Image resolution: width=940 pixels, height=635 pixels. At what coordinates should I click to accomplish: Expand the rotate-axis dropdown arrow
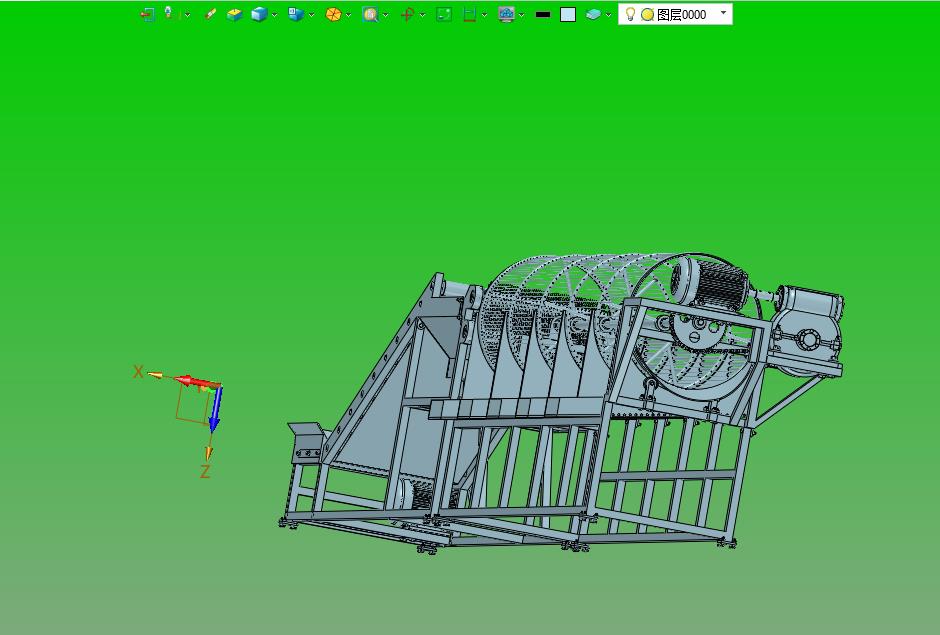(x=423, y=15)
